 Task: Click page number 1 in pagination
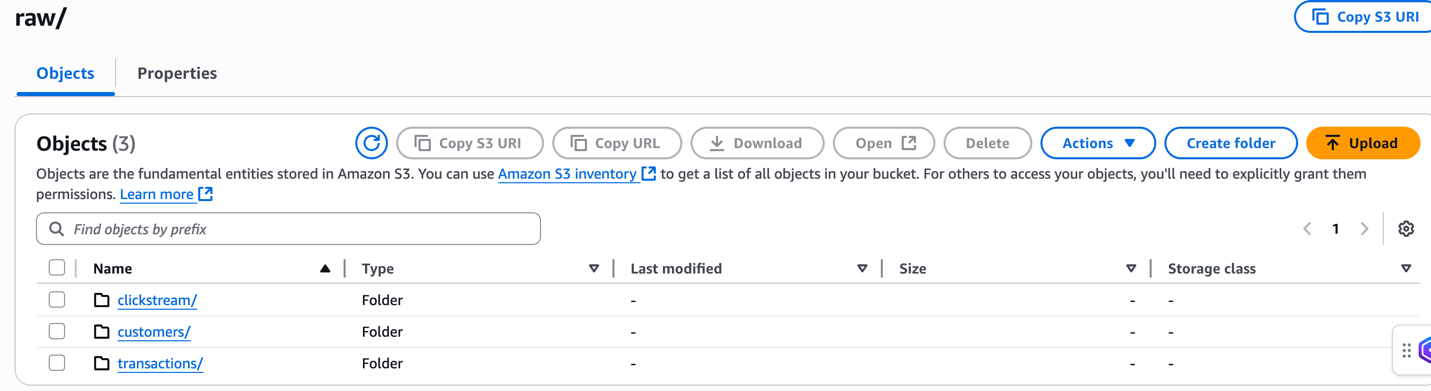(1335, 229)
